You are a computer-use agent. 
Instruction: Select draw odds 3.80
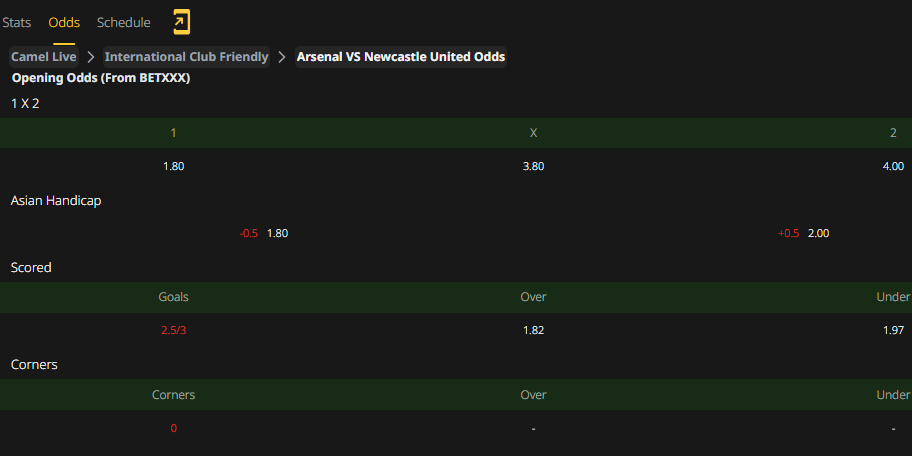click(x=533, y=166)
